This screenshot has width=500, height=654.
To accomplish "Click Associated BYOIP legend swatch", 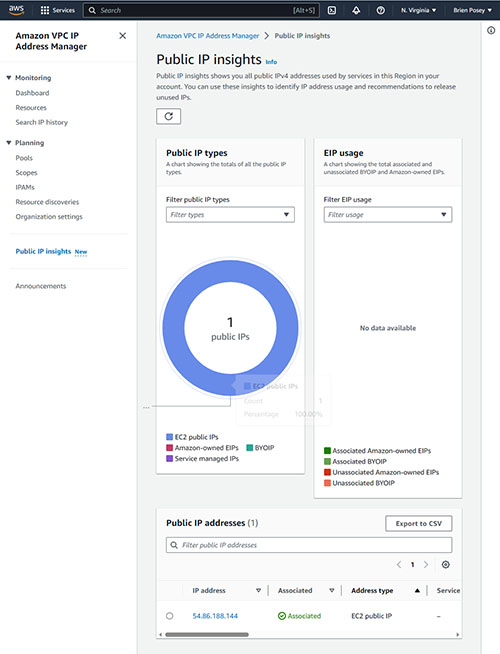I will pyautogui.click(x=327, y=461).
